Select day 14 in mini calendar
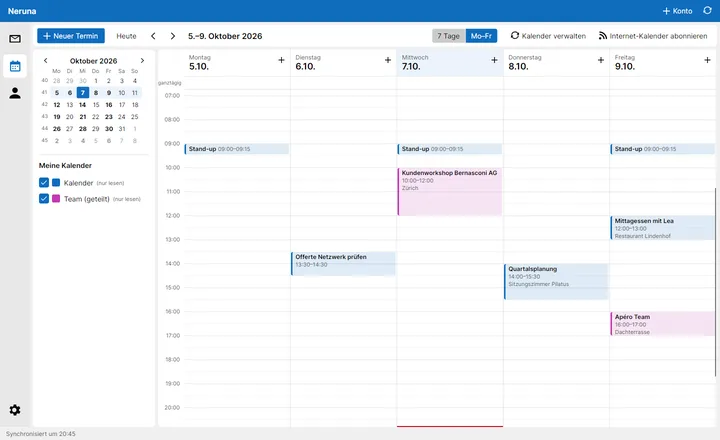The image size is (720, 440). point(83,105)
